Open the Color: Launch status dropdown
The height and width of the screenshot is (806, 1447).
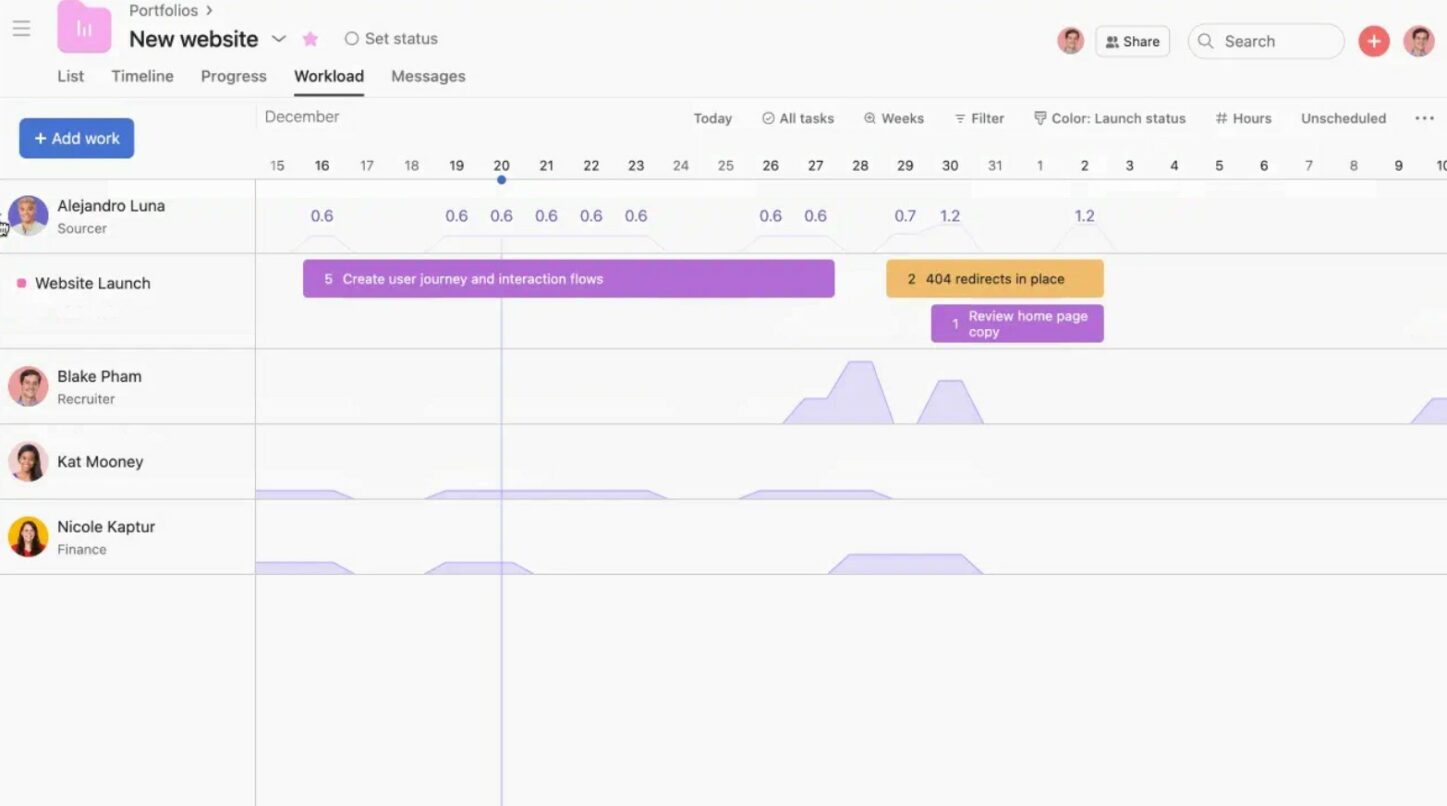pyautogui.click(x=1110, y=118)
